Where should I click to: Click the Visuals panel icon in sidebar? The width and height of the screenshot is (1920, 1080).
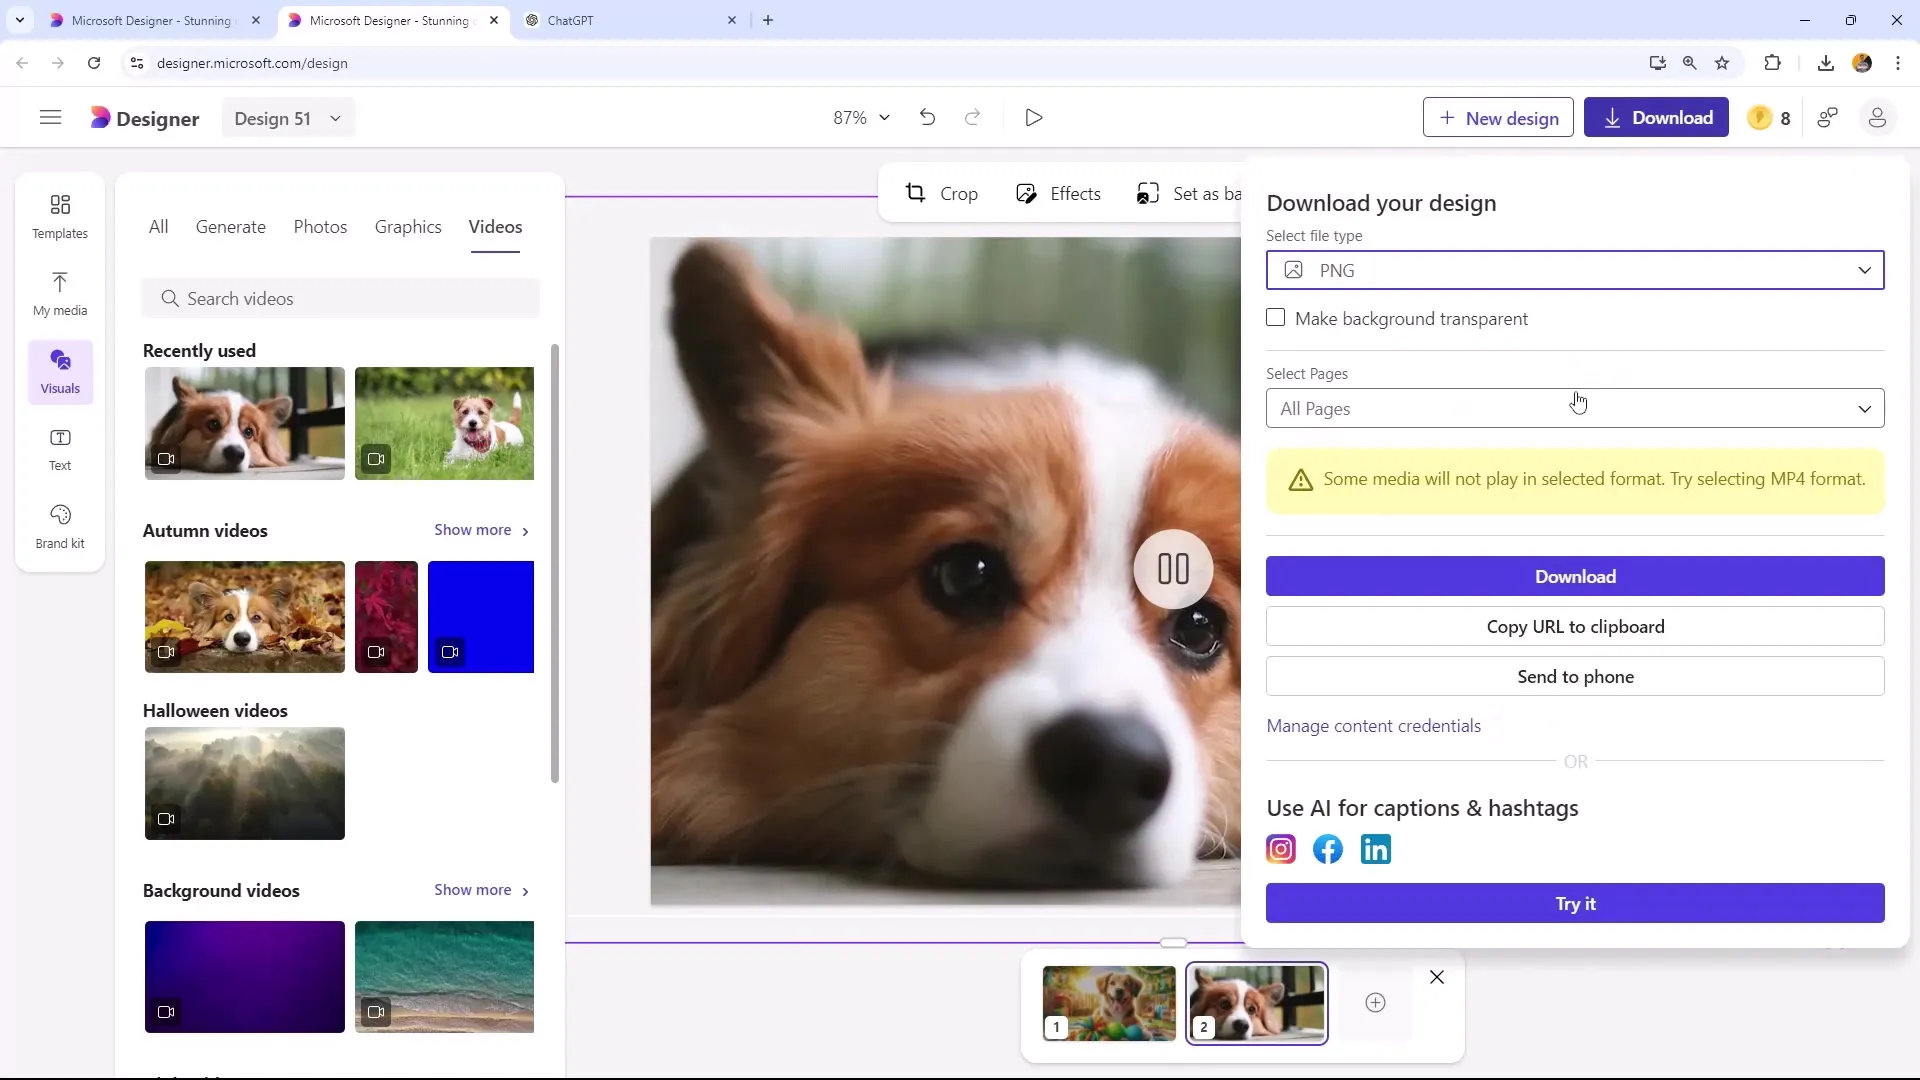(61, 371)
